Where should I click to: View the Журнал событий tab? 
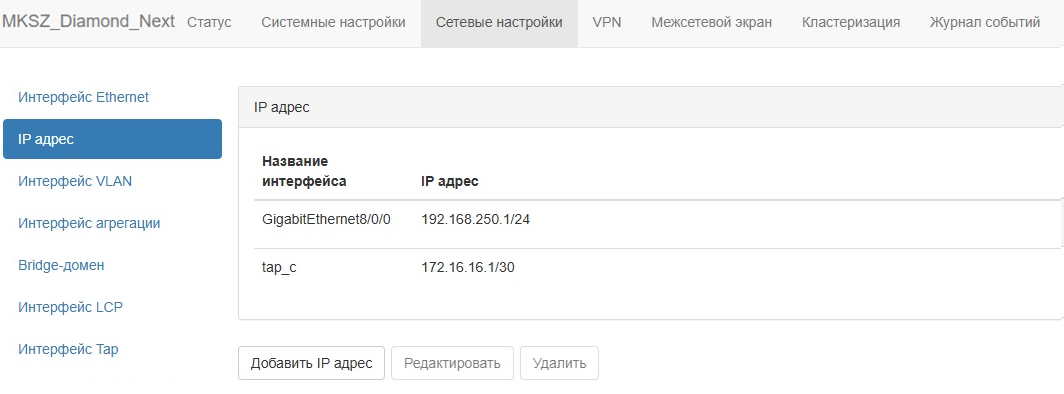(x=985, y=22)
